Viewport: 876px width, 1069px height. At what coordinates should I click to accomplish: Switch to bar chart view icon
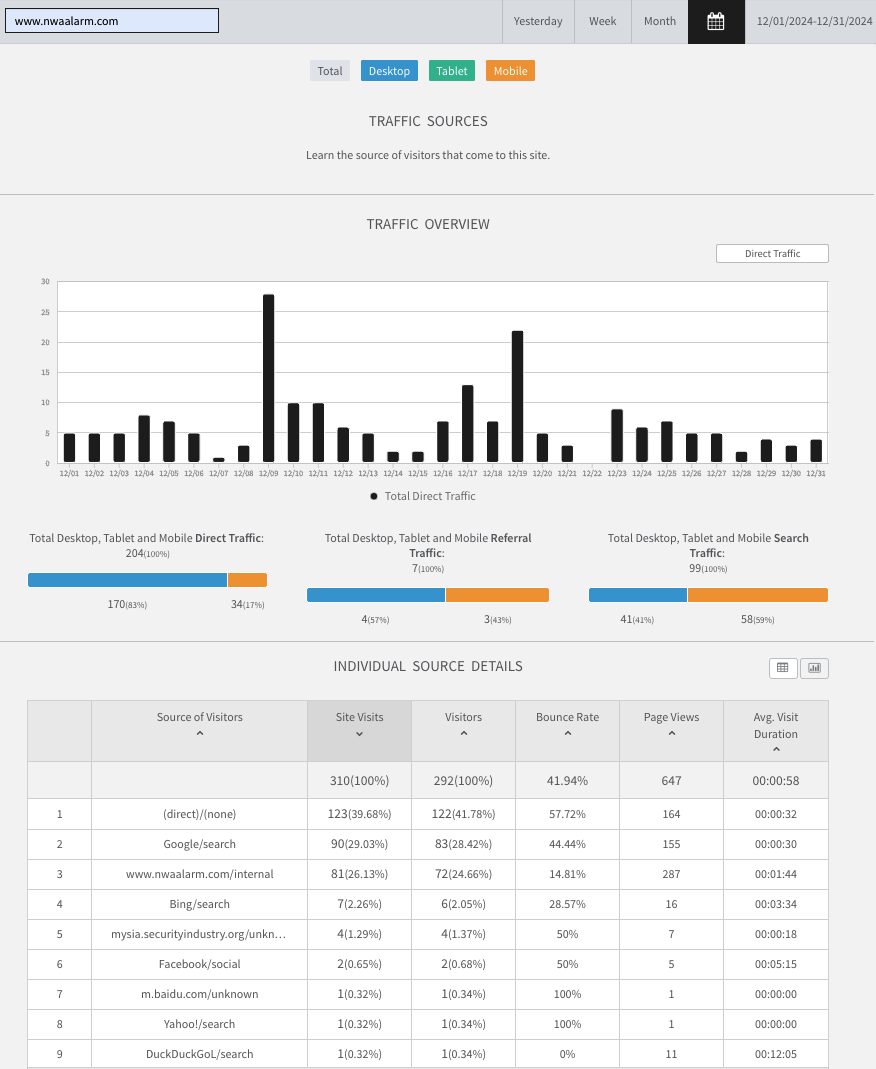pyautogui.click(x=815, y=668)
